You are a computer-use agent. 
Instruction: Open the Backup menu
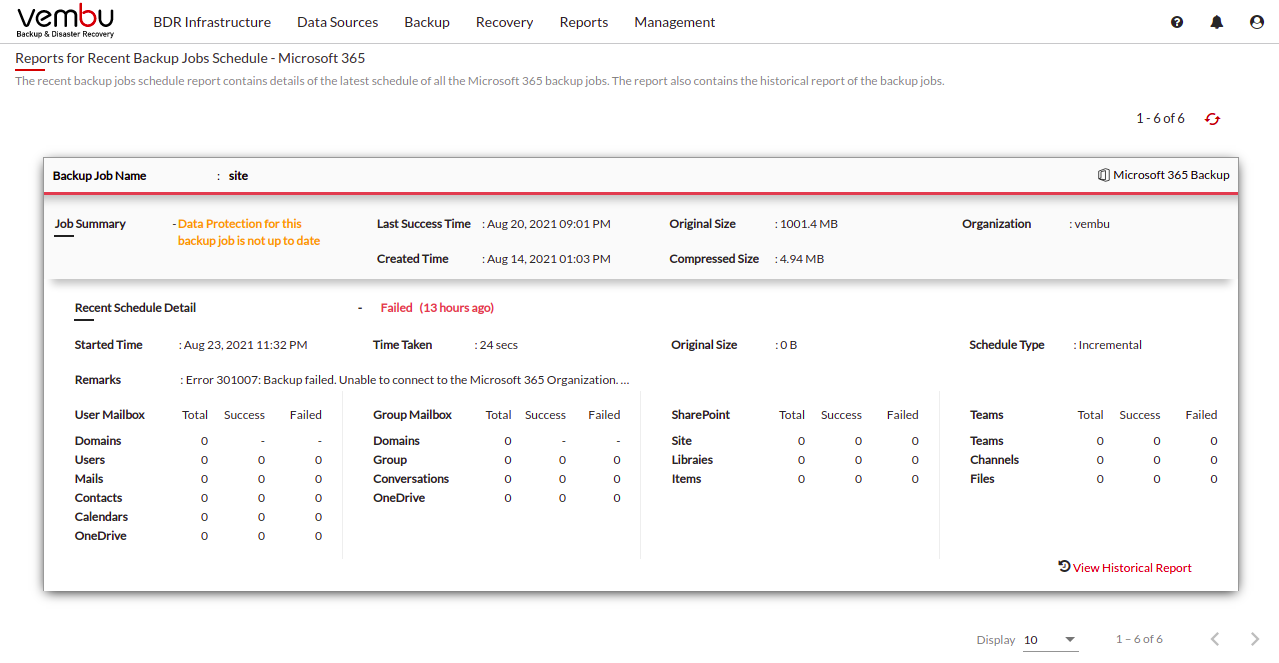(427, 22)
